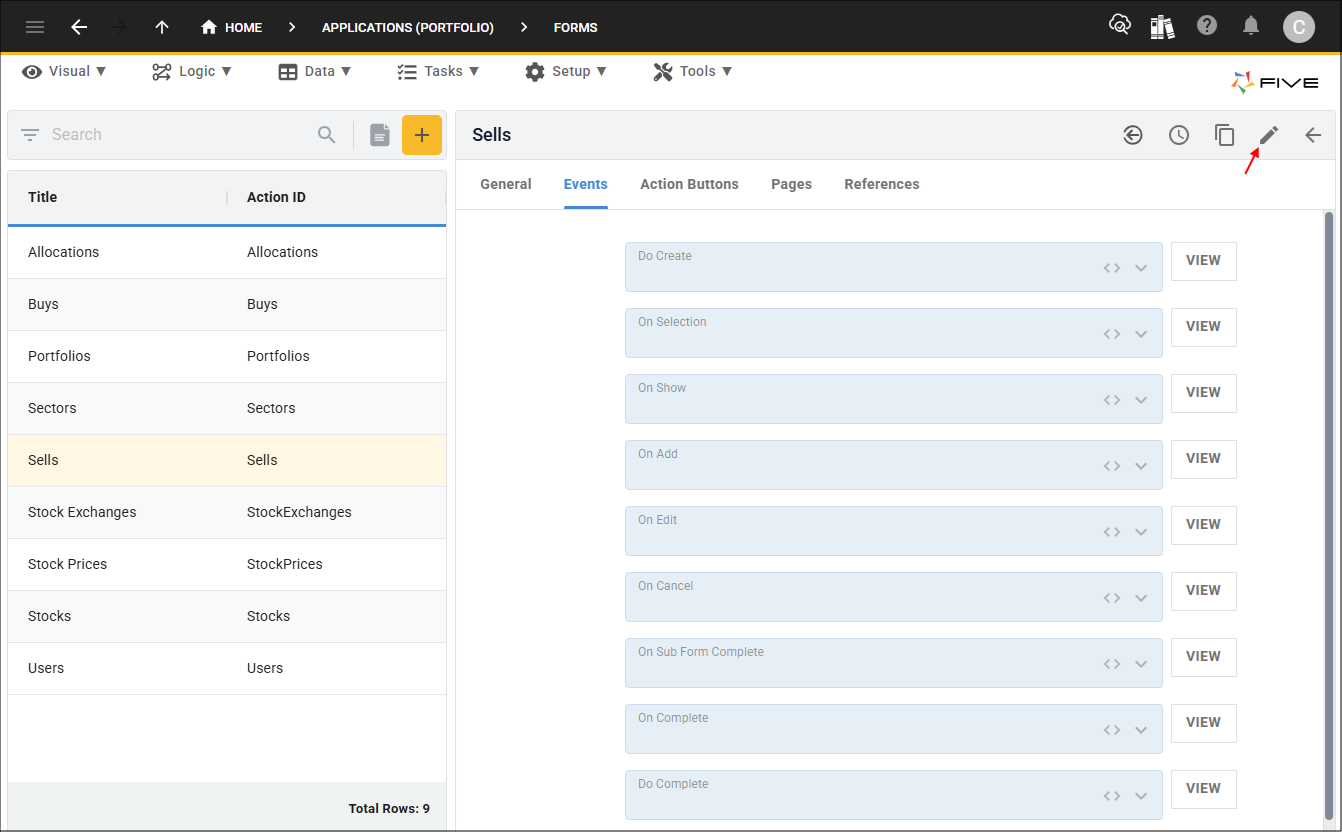Open code editor for On Show
Viewport: 1342px width, 832px height.
pos(1112,400)
